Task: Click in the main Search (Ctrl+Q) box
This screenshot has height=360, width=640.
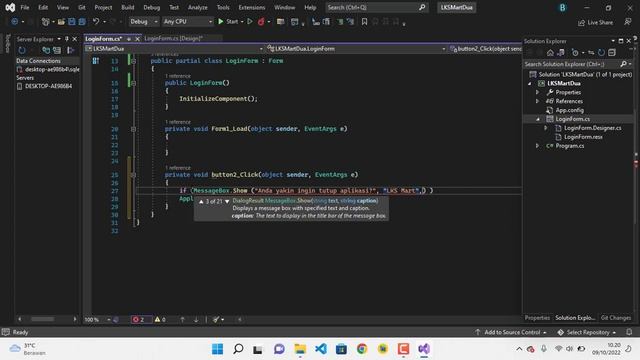Action: pos(376,7)
